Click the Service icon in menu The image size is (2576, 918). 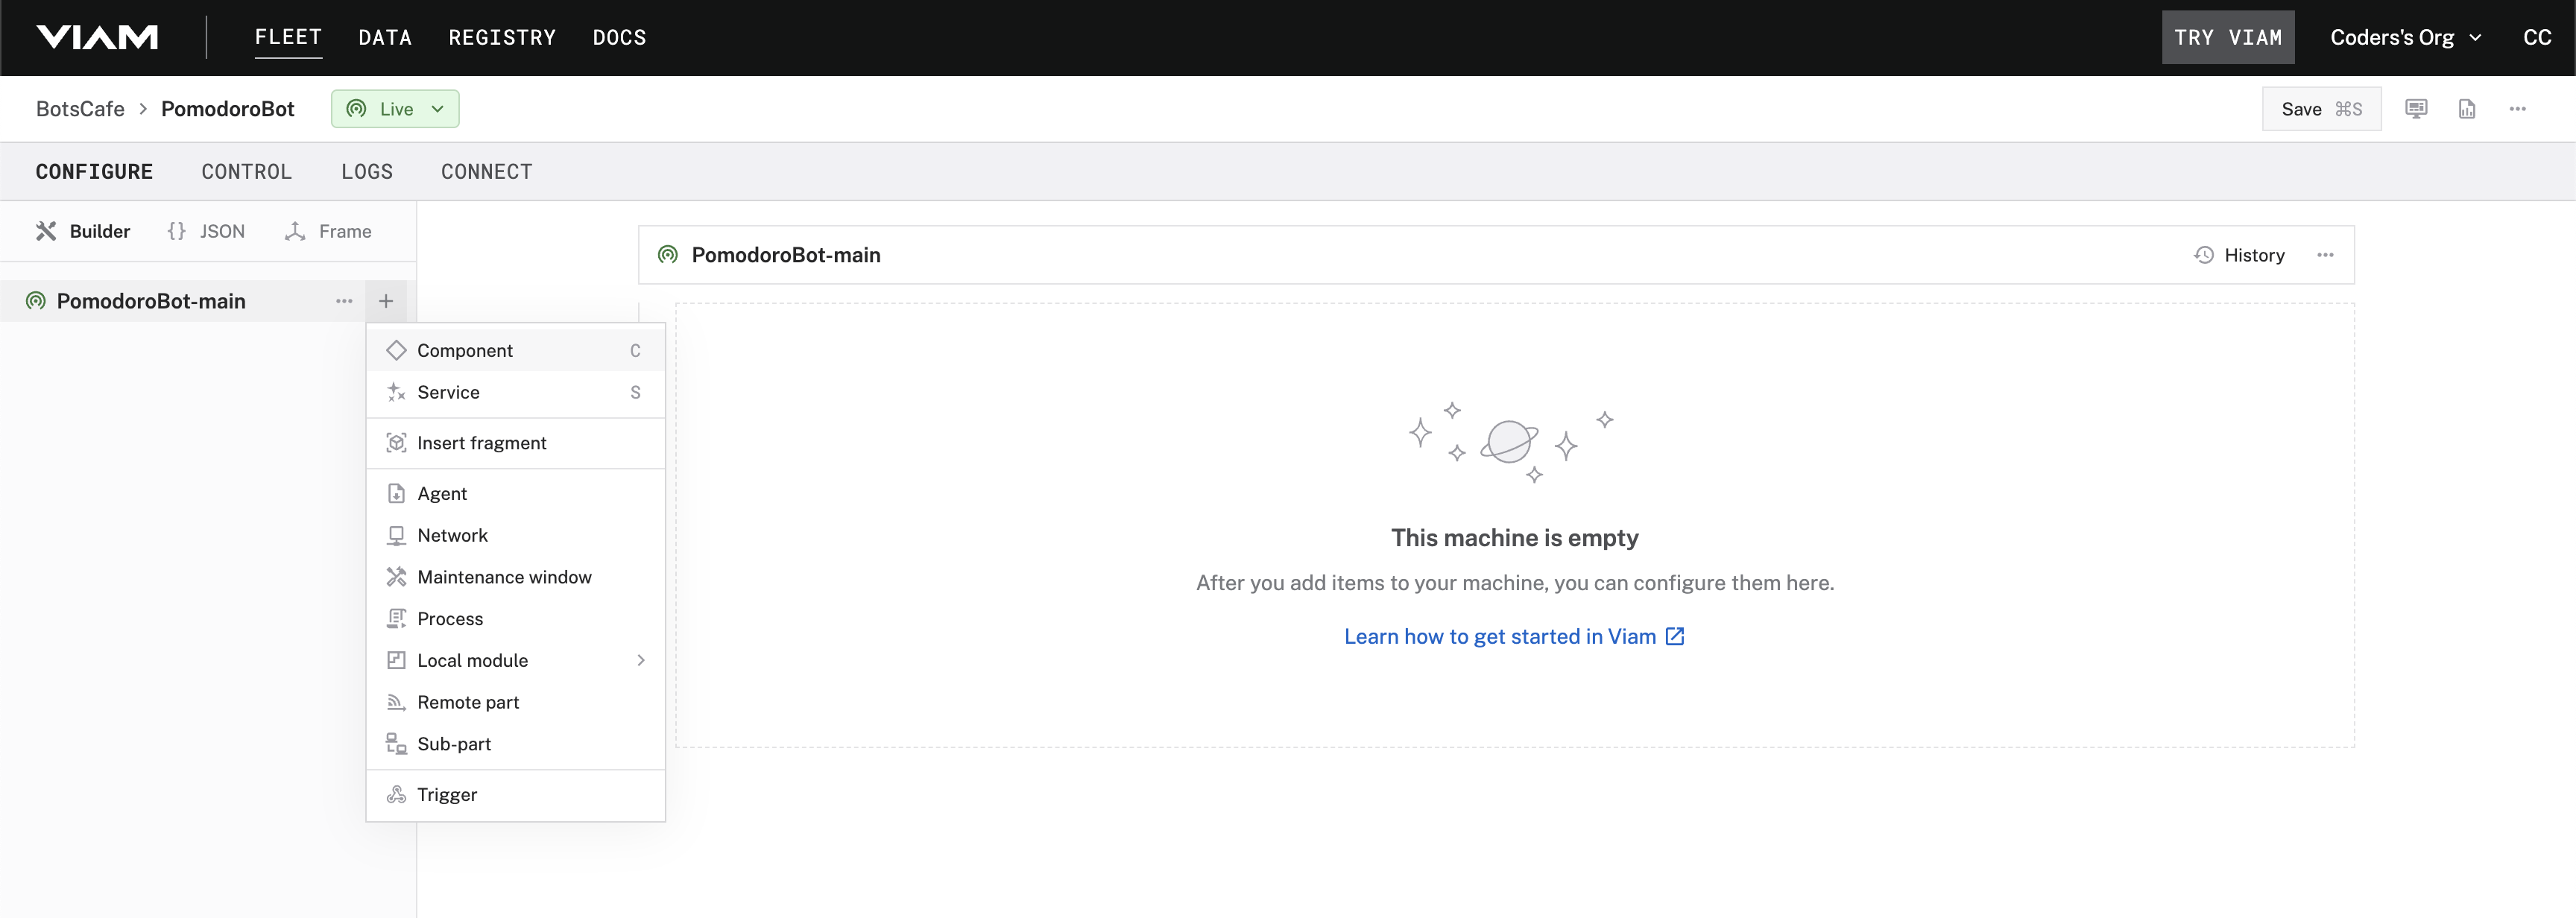394,391
